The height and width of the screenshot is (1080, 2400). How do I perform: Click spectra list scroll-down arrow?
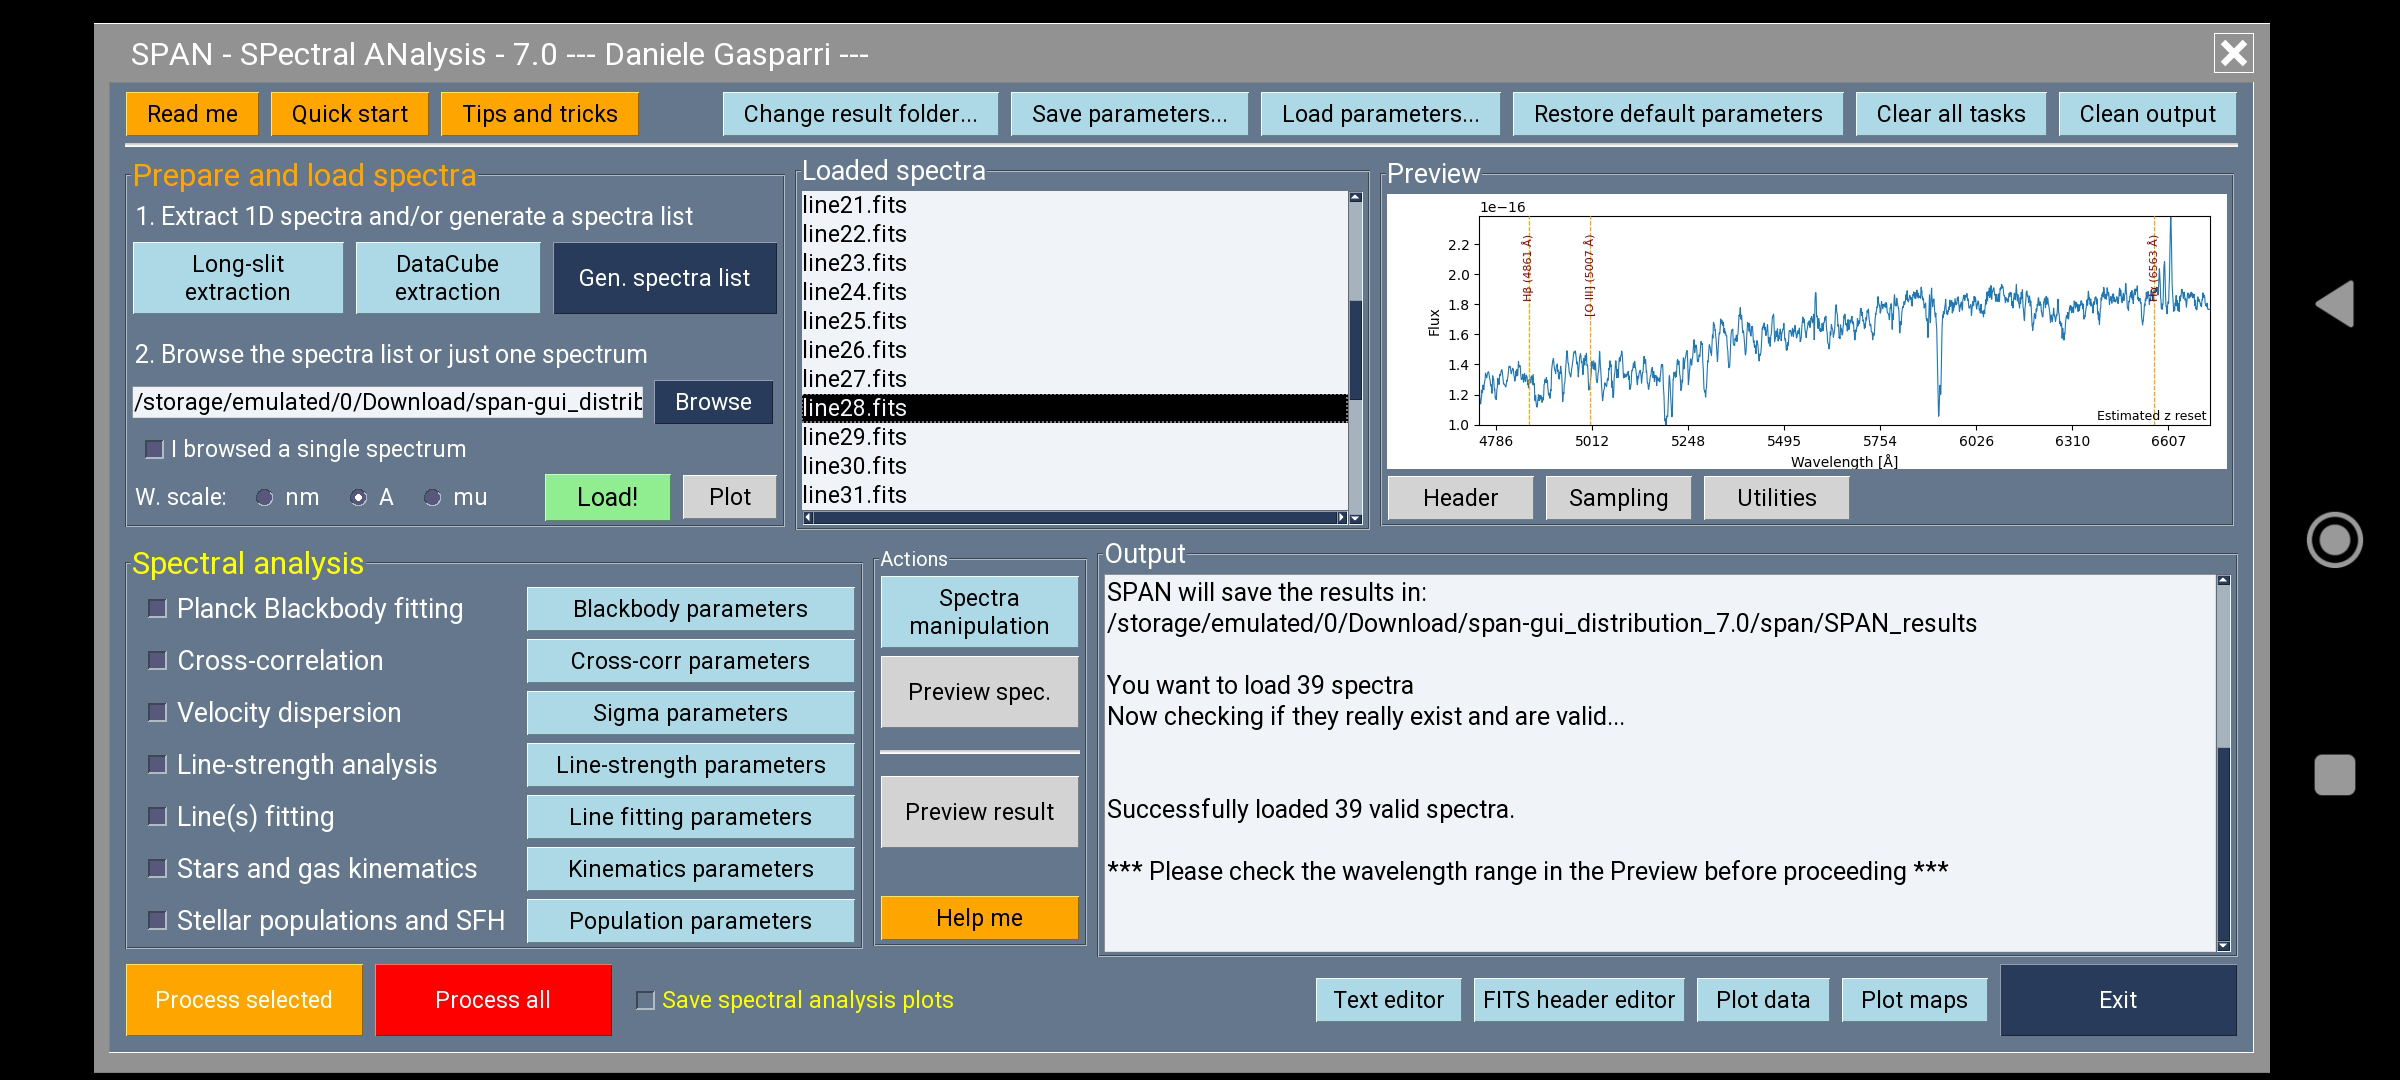pos(1356,518)
